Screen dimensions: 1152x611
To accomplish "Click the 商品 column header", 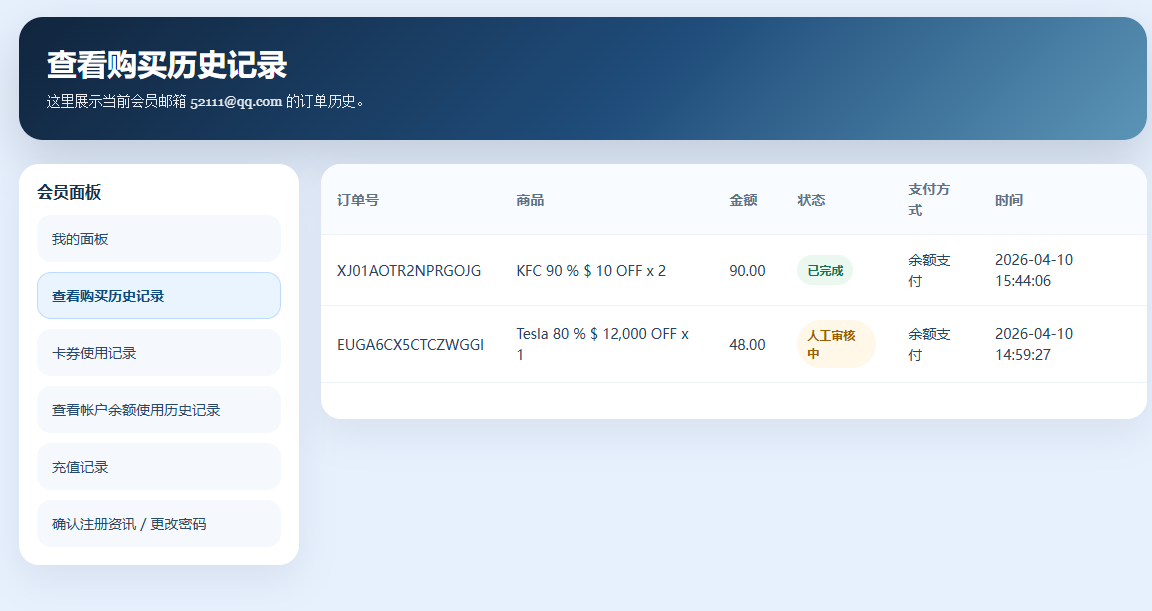I will 530,200.
